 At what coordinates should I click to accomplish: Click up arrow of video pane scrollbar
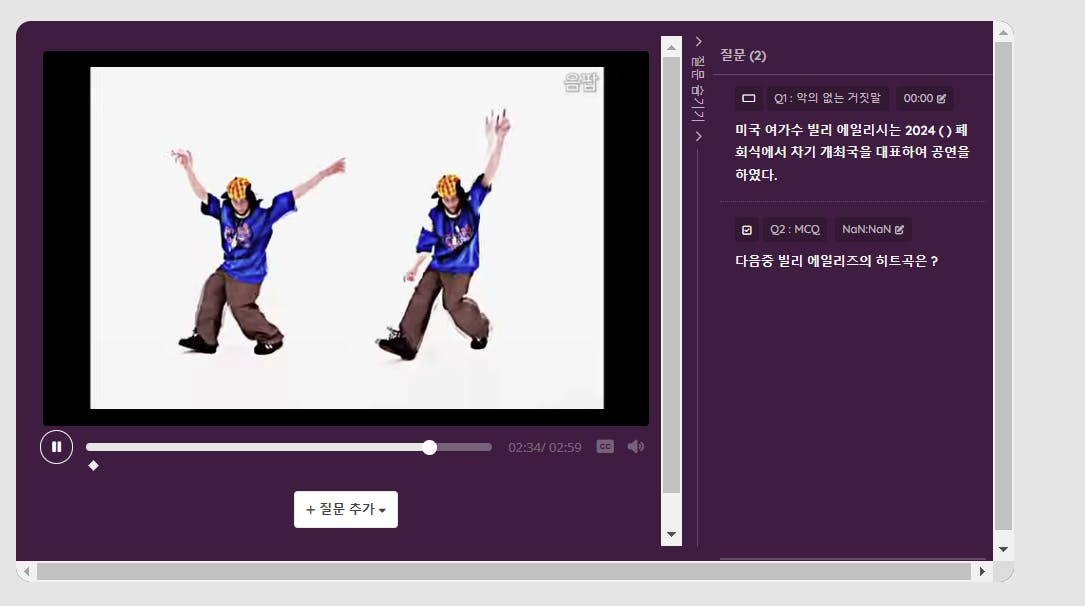[x=671, y=47]
